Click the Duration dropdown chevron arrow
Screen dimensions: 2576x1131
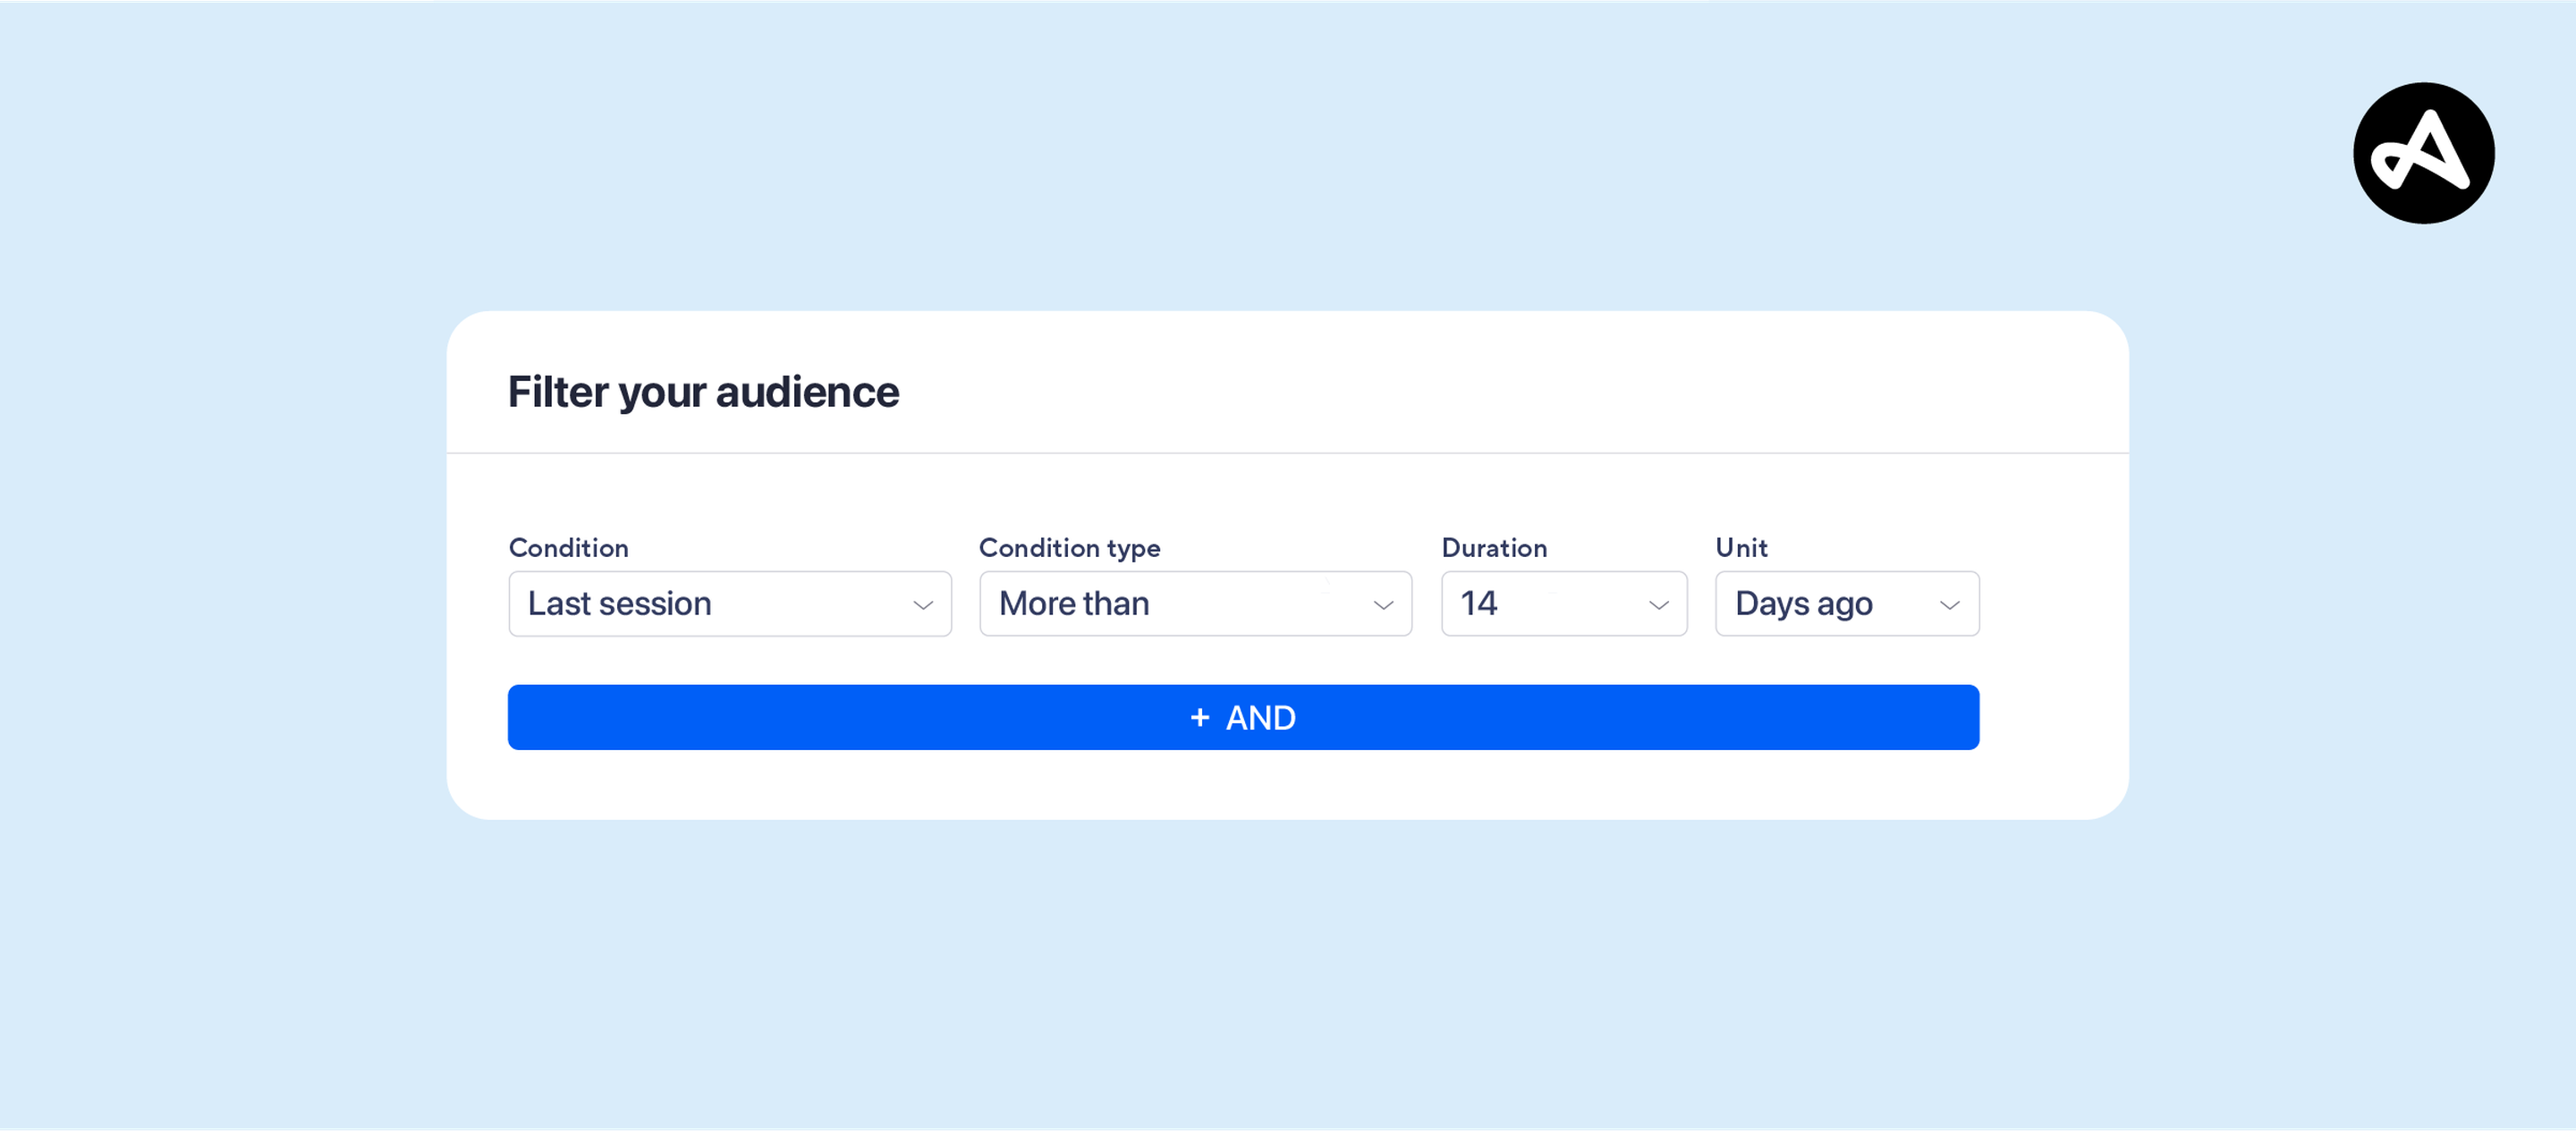1658,605
